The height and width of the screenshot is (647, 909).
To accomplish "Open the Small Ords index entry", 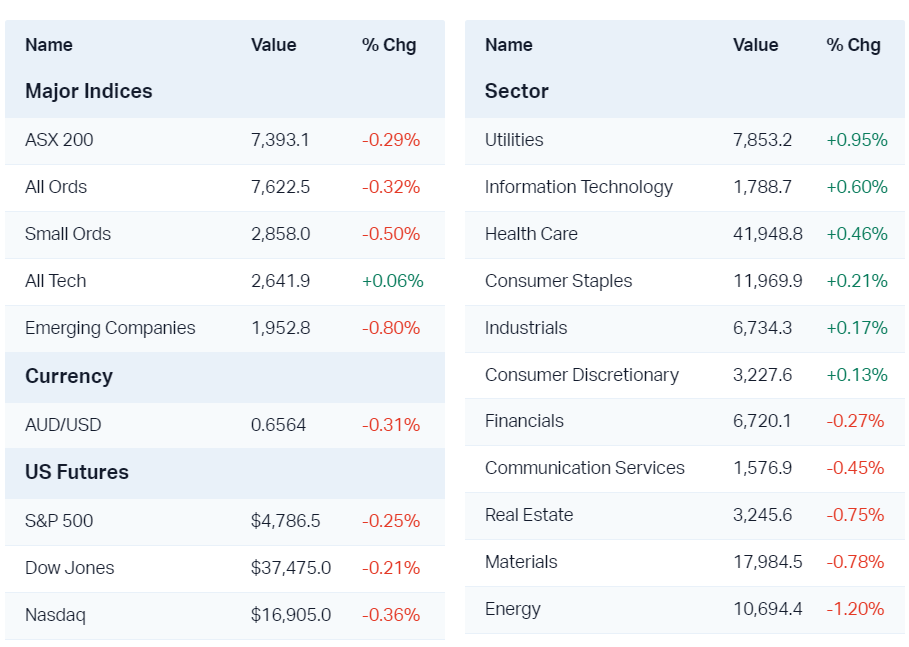I will tap(68, 234).
